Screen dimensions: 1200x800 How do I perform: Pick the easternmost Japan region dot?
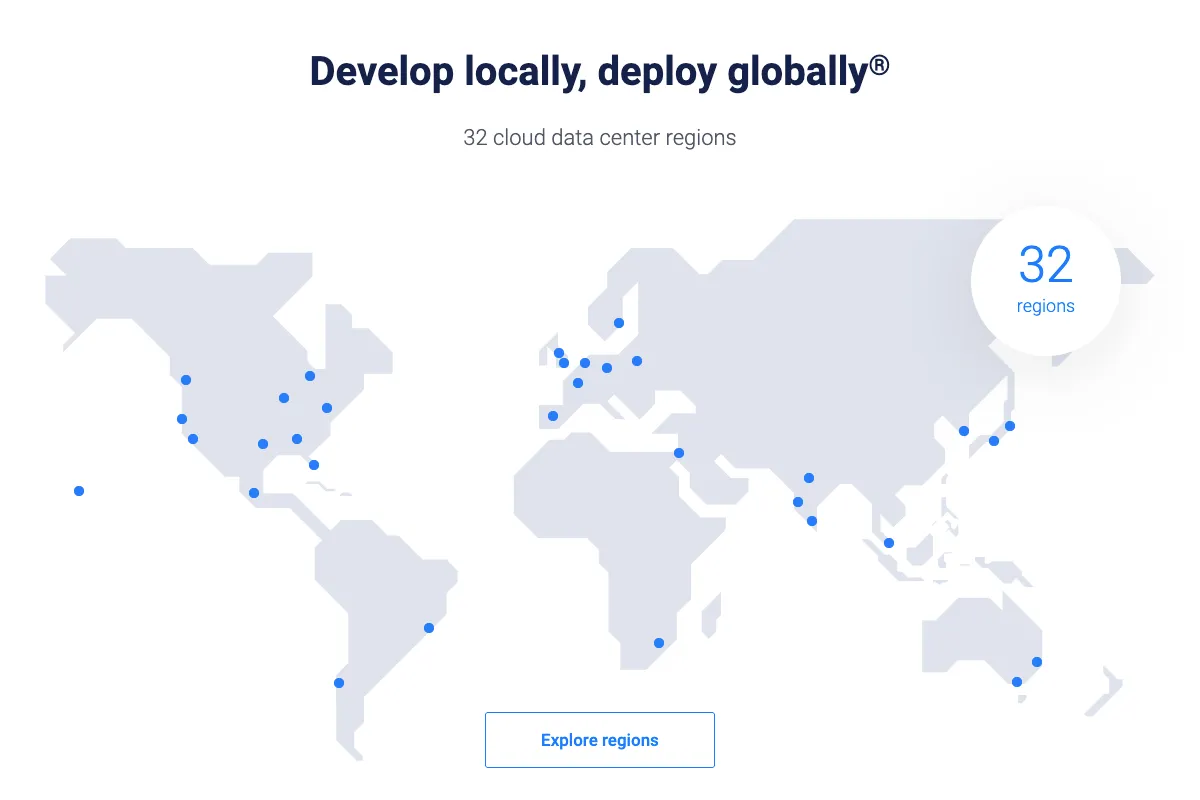1010,426
